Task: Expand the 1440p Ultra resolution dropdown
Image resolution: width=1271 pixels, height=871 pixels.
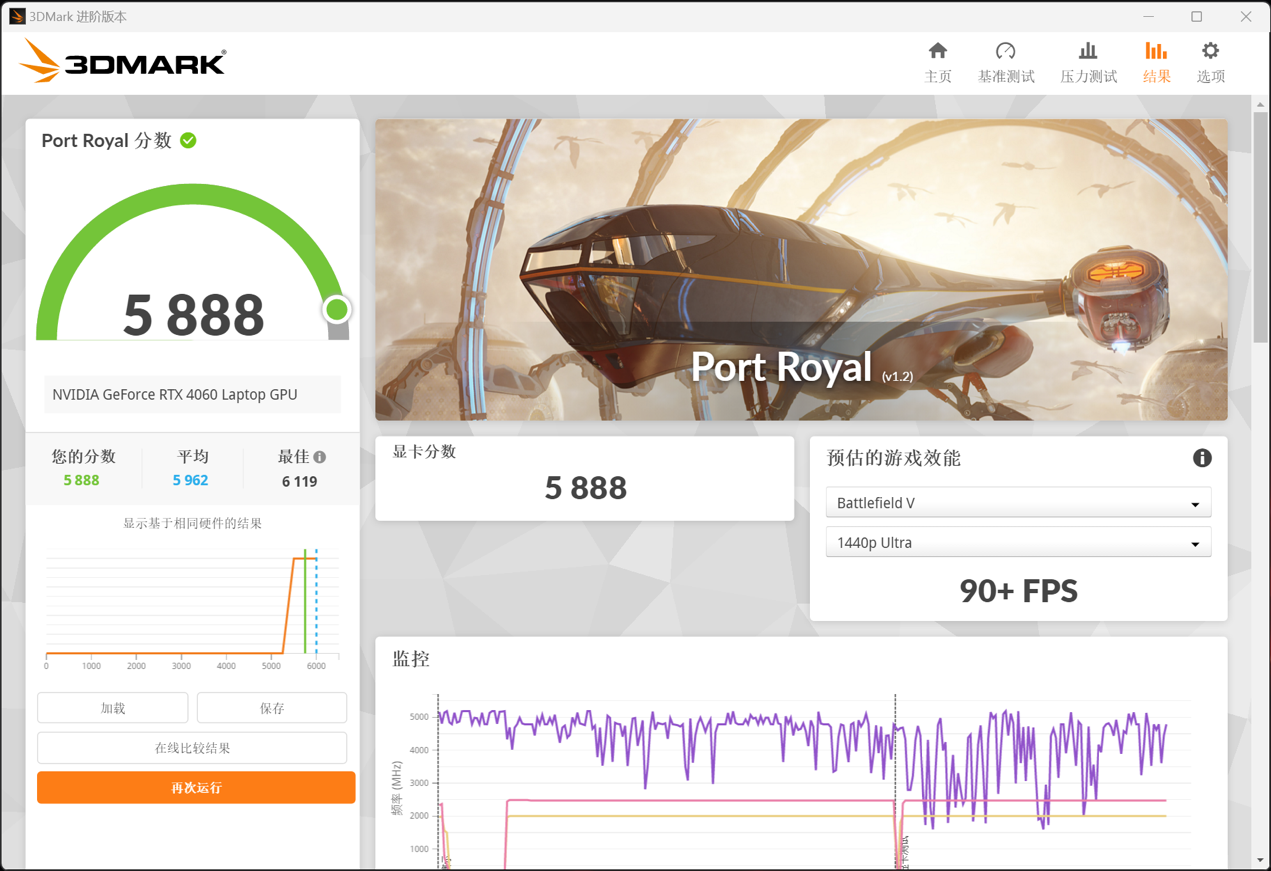Action: tap(1018, 543)
